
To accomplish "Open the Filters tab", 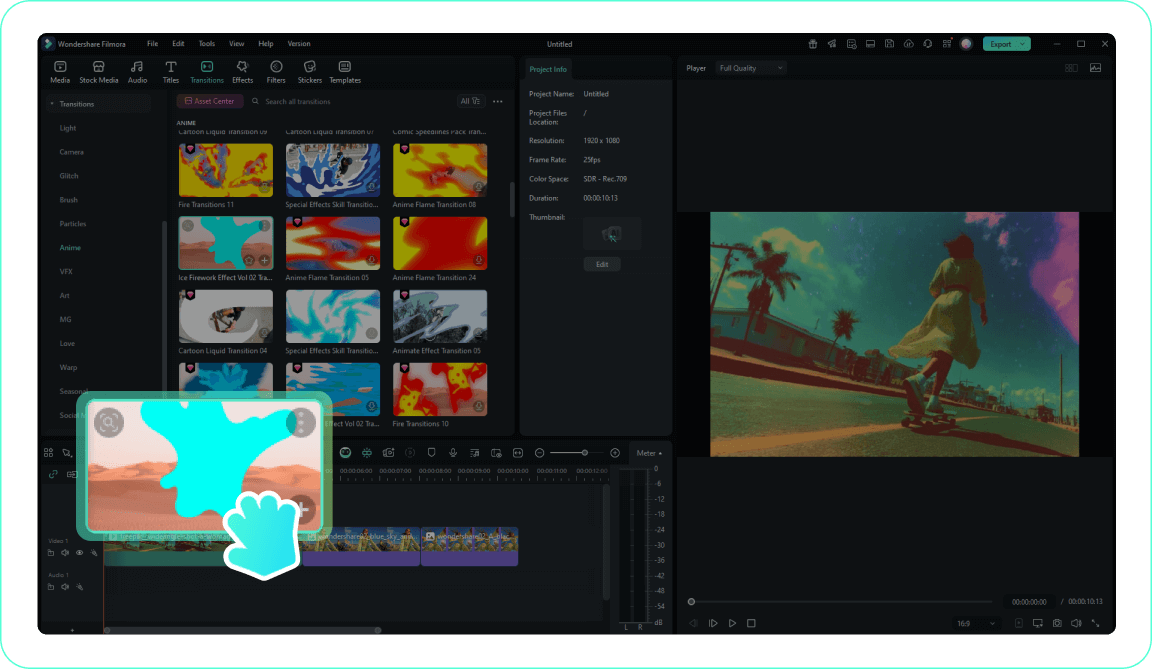I will [x=276, y=72].
